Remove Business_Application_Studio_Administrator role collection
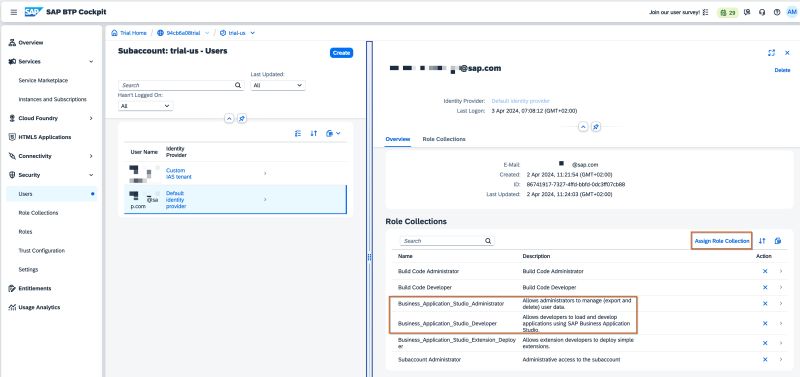 (x=765, y=304)
